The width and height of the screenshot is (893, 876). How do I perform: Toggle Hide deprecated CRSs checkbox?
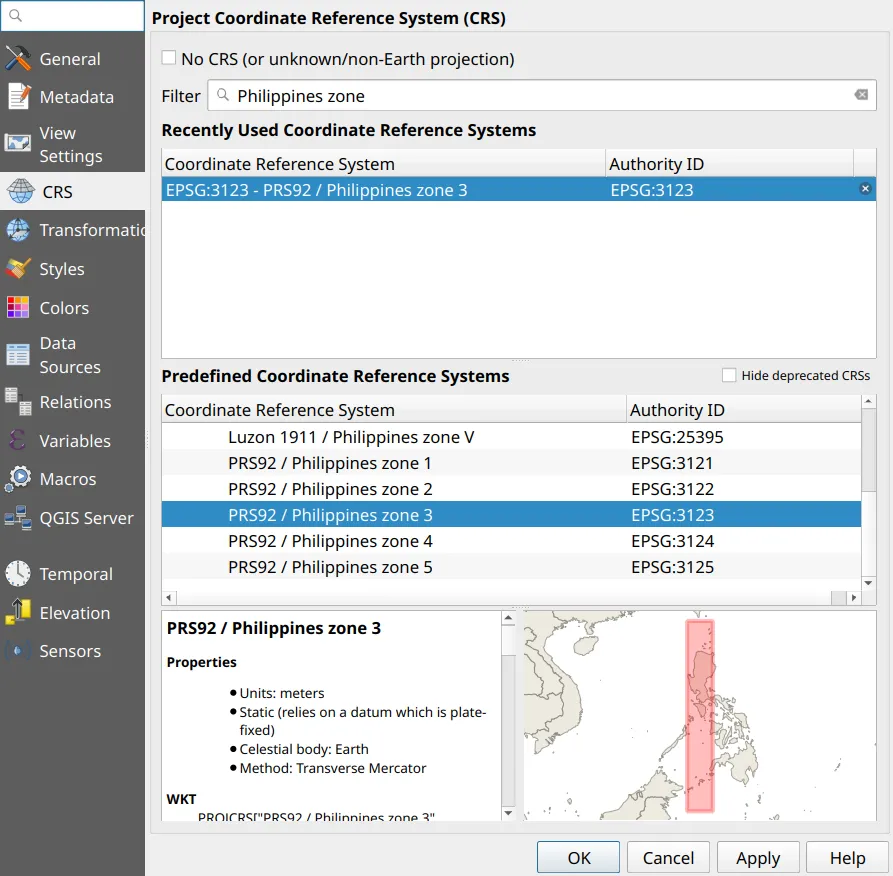[x=729, y=375]
